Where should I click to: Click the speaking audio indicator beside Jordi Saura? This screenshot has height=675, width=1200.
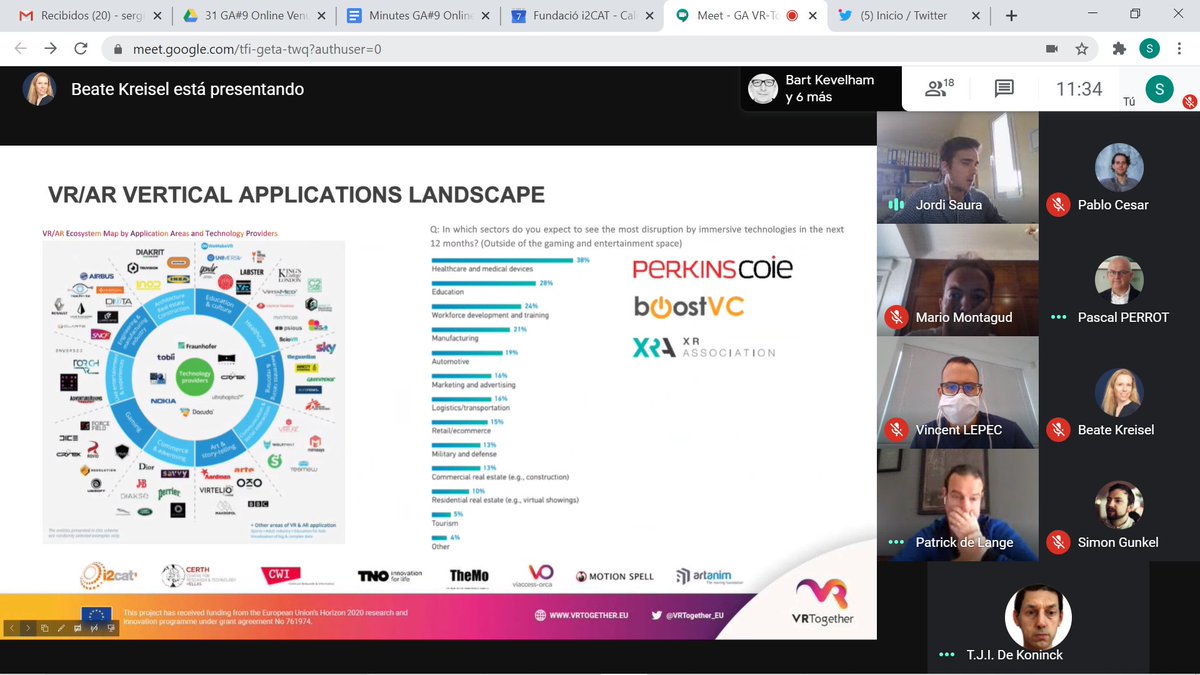click(896, 205)
